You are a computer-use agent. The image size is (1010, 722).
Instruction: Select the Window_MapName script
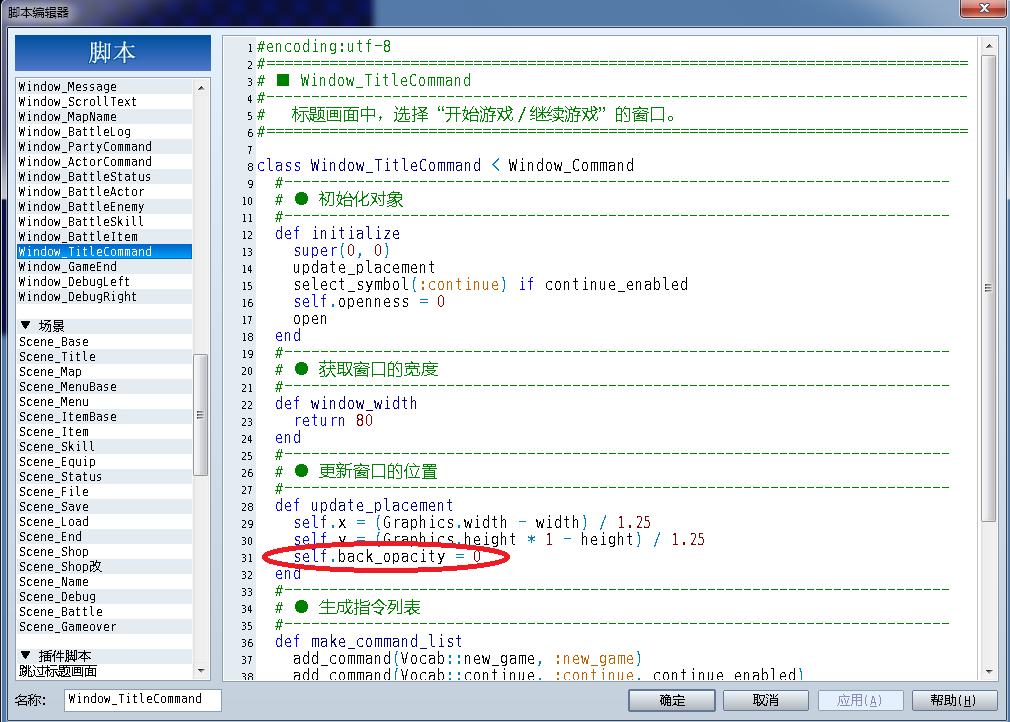click(x=104, y=117)
